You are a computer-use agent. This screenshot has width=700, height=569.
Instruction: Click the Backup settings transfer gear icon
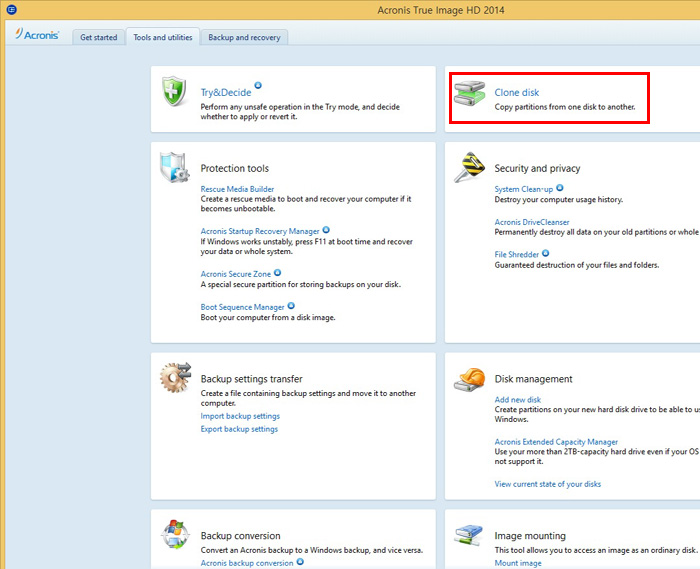[175, 378]
